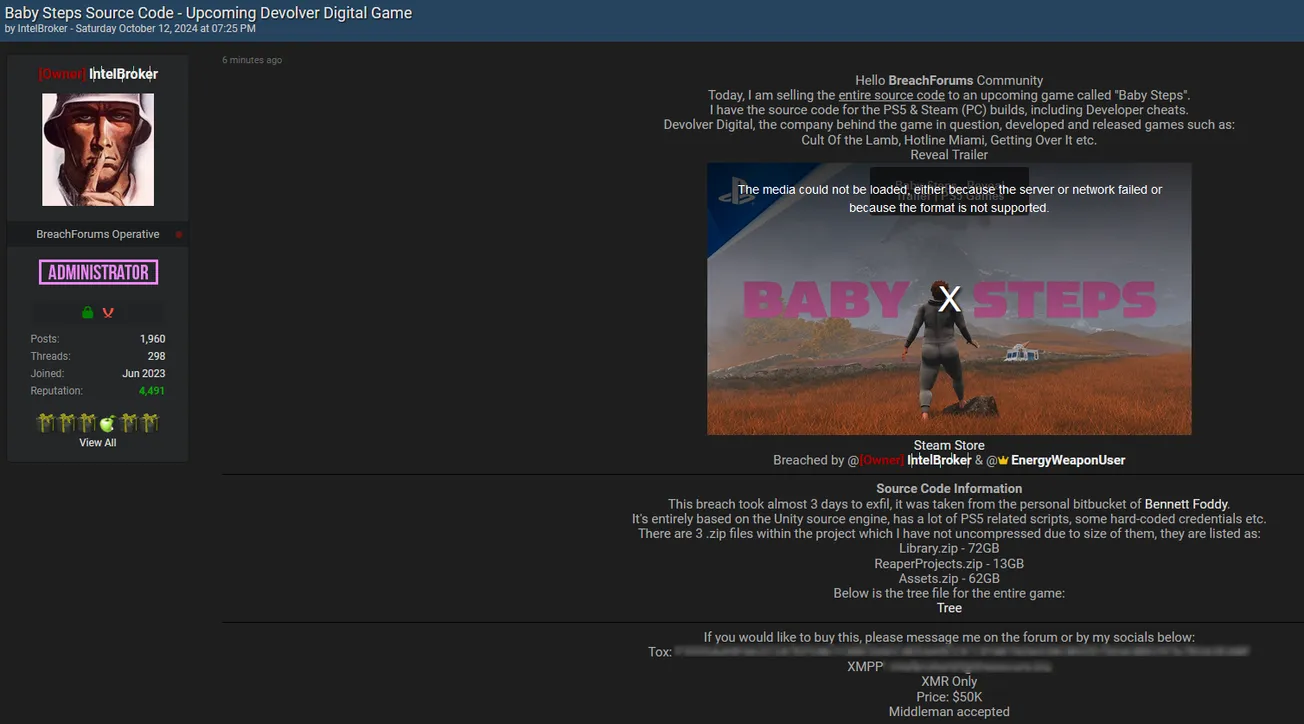Click the first gift award icon
Viewport: 1304px width, 724px height.
click(x=45, y=423)
